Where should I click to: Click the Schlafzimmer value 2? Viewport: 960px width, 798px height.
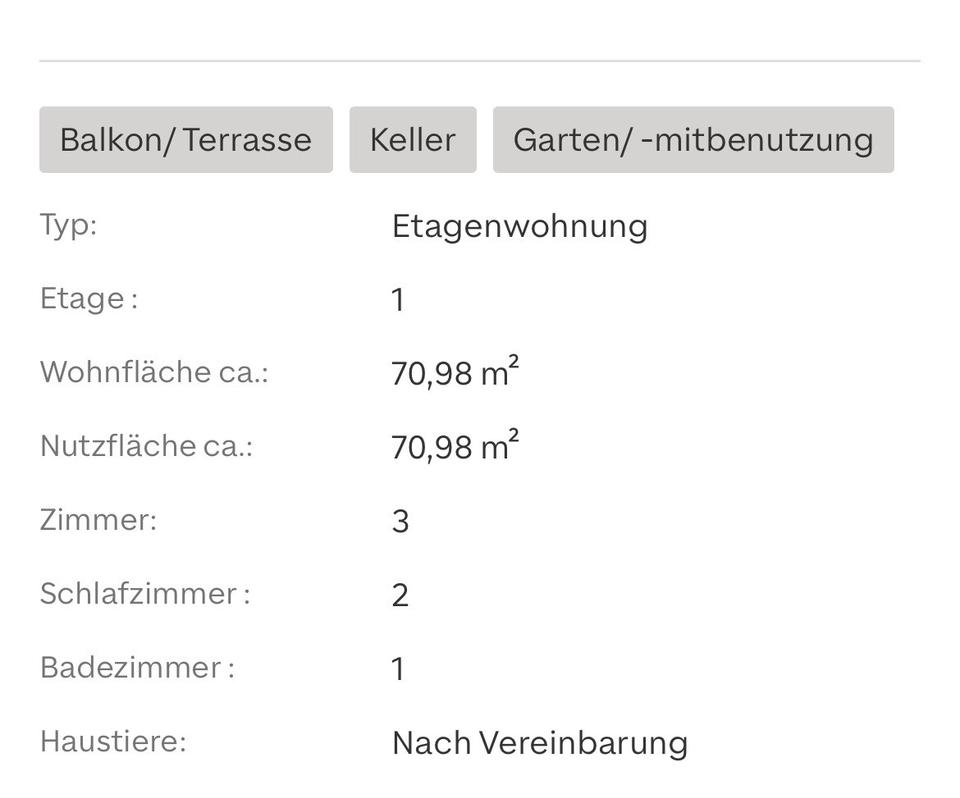click(400, 596)
